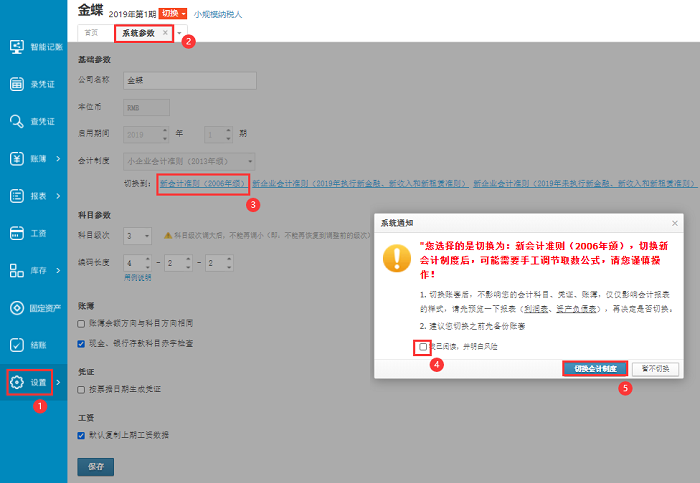Open the orange 切换 period dropdown

pos(173,15)
